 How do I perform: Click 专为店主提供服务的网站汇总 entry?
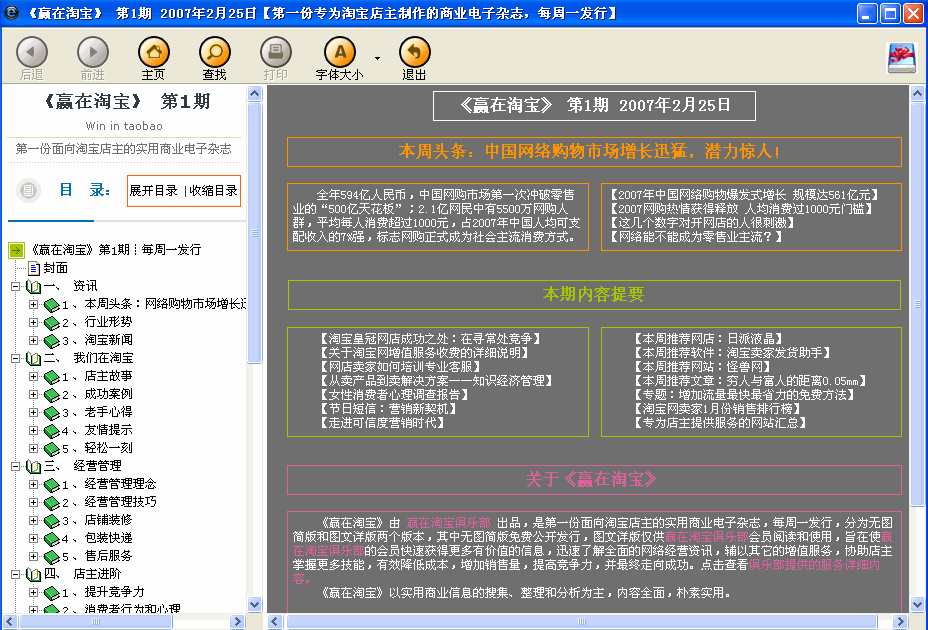coord(720,423)
